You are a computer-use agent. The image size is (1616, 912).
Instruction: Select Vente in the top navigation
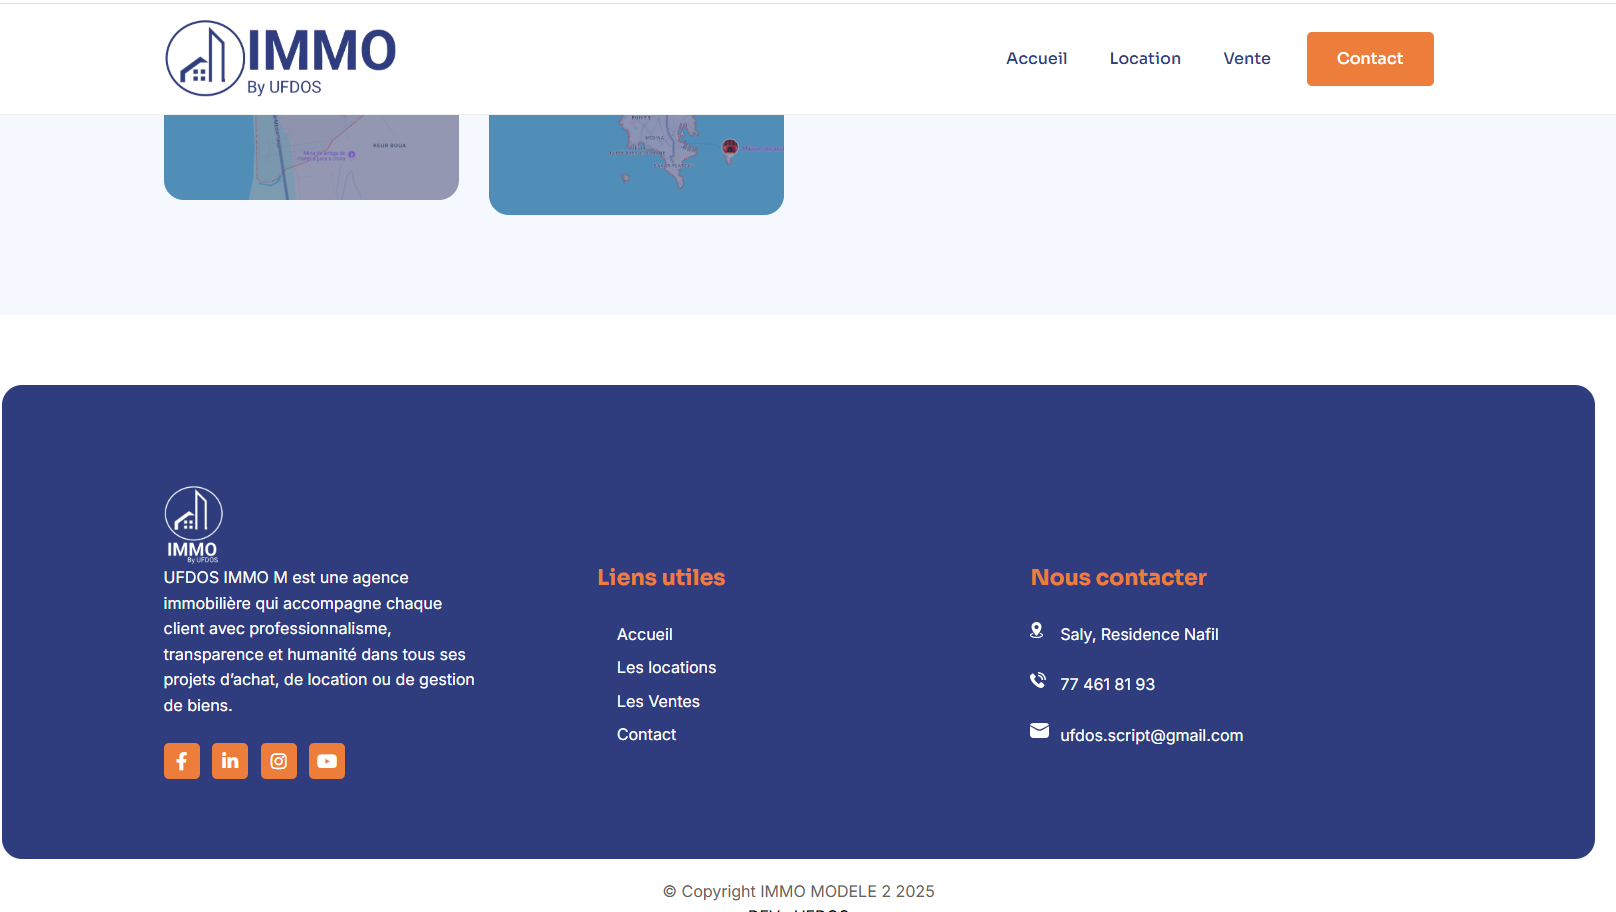pos(1246,59)
